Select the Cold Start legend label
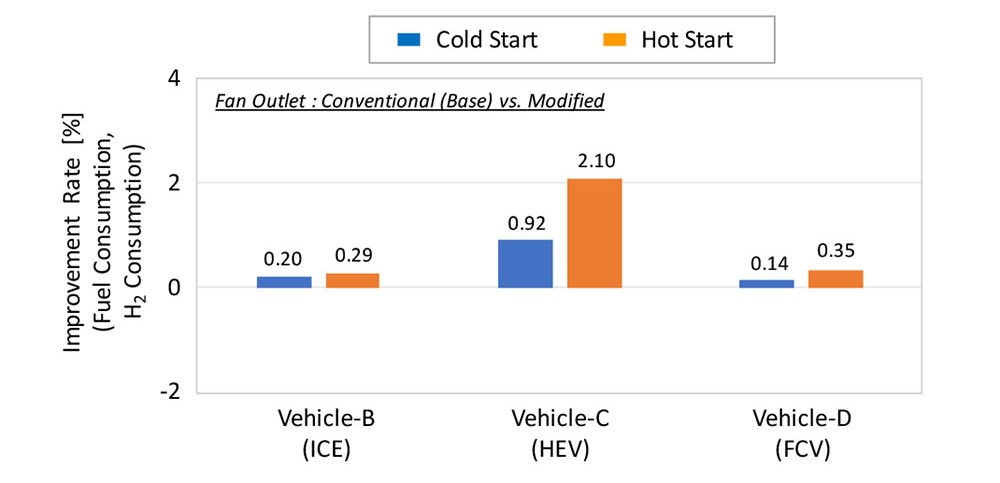 [486, 40]
